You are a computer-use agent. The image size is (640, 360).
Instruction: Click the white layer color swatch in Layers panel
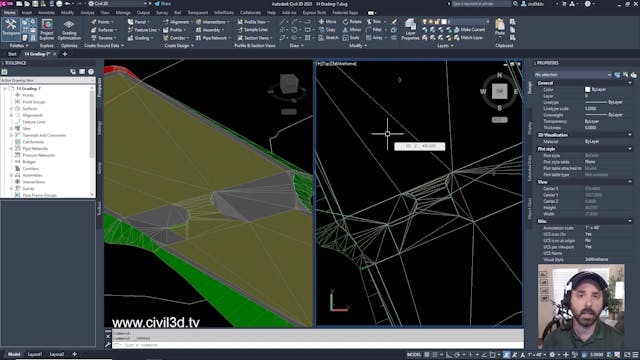444,22
